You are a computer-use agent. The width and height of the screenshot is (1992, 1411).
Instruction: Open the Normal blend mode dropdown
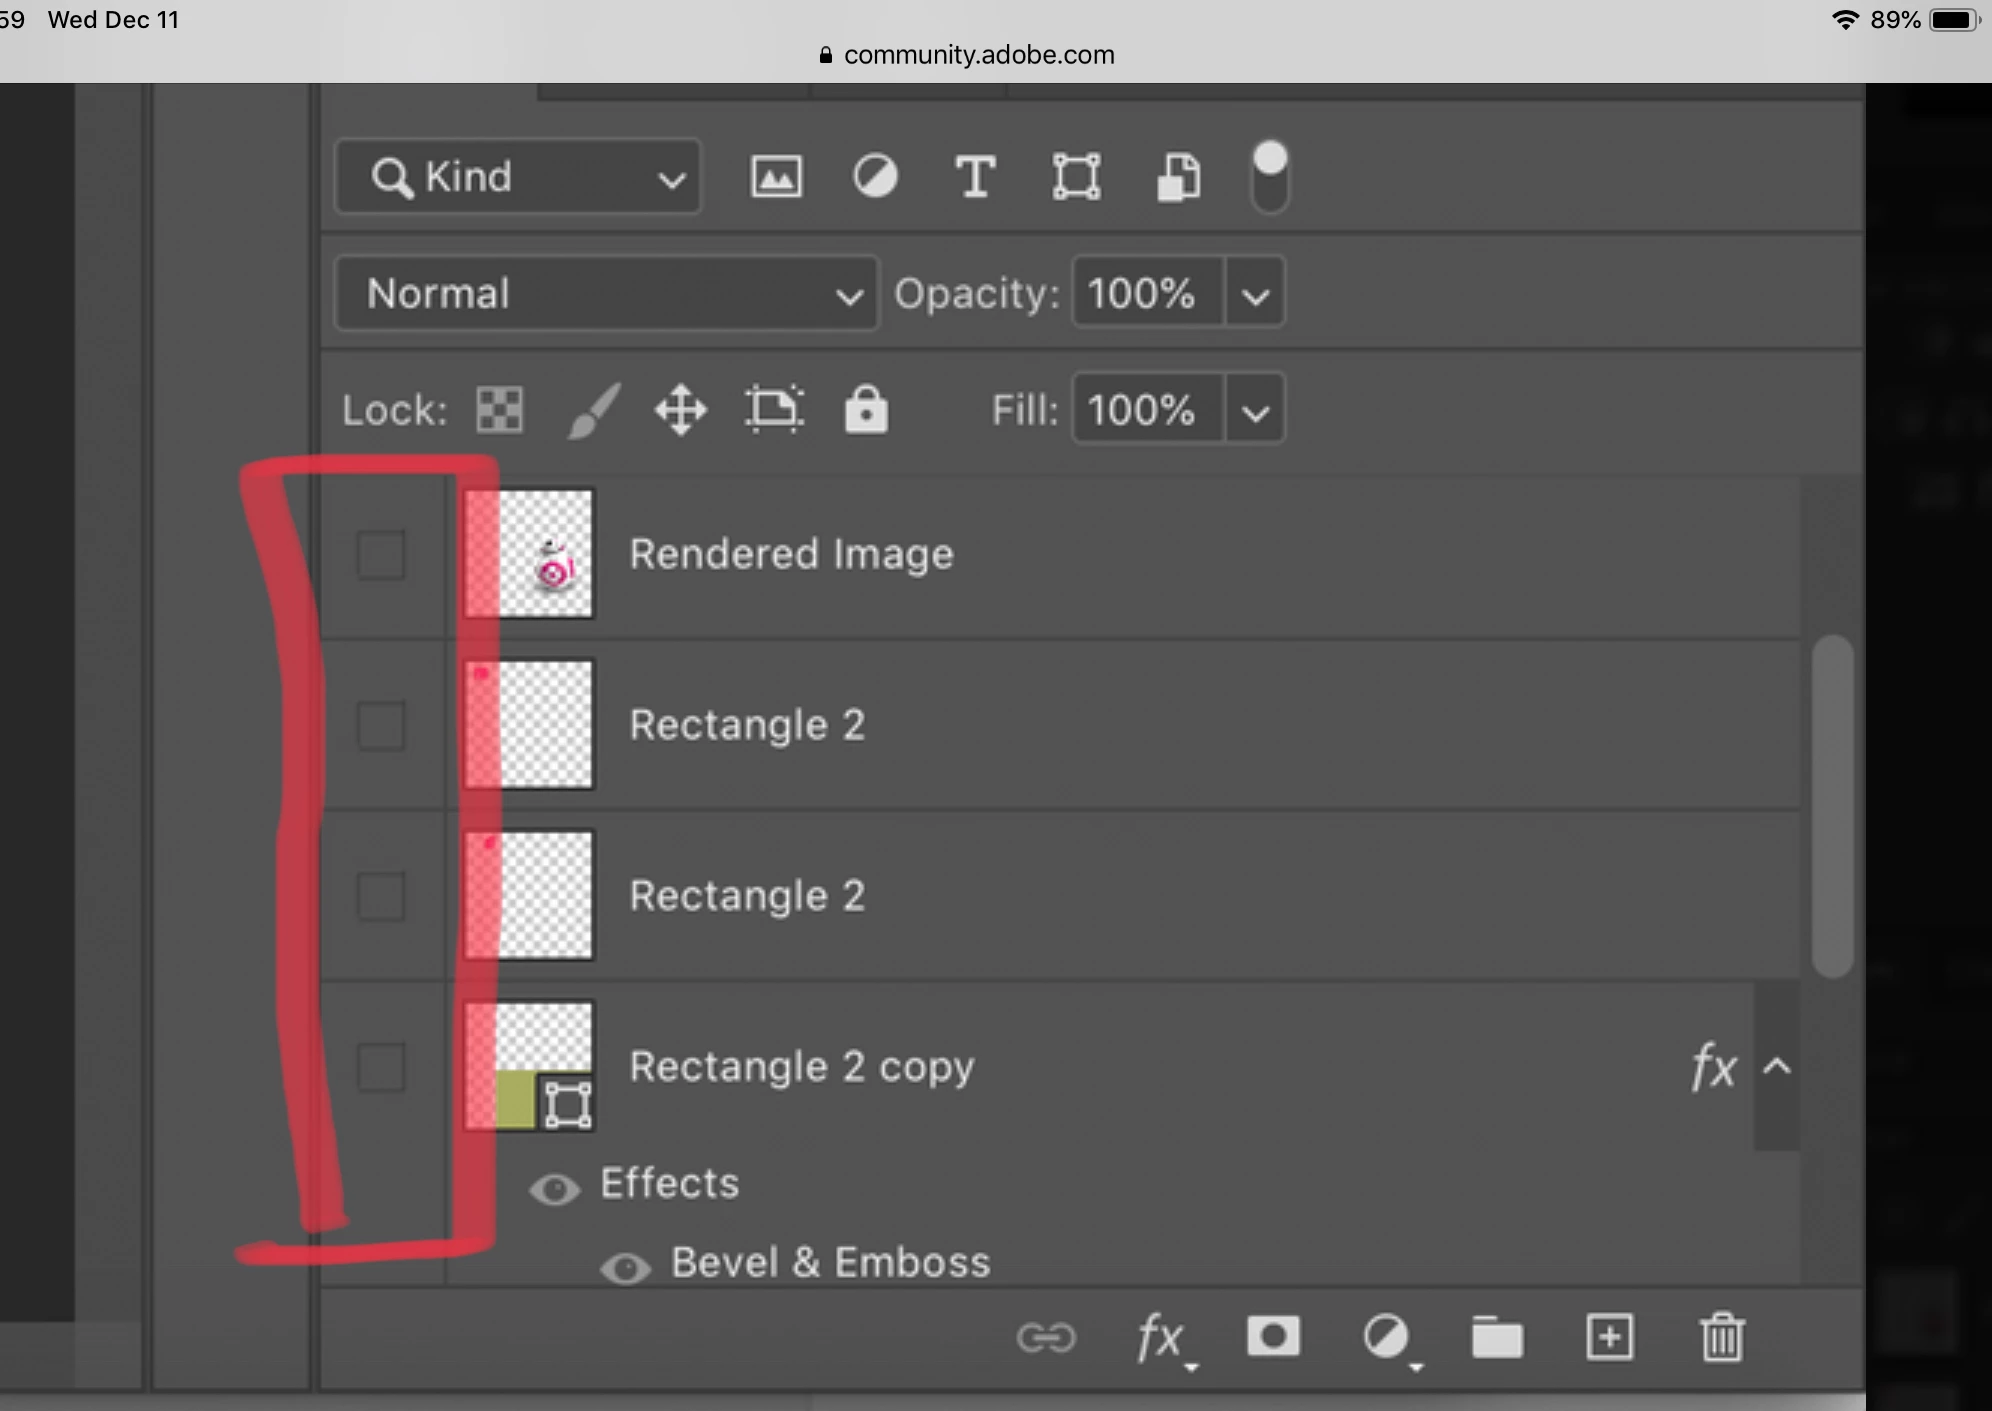coord(607,294)
